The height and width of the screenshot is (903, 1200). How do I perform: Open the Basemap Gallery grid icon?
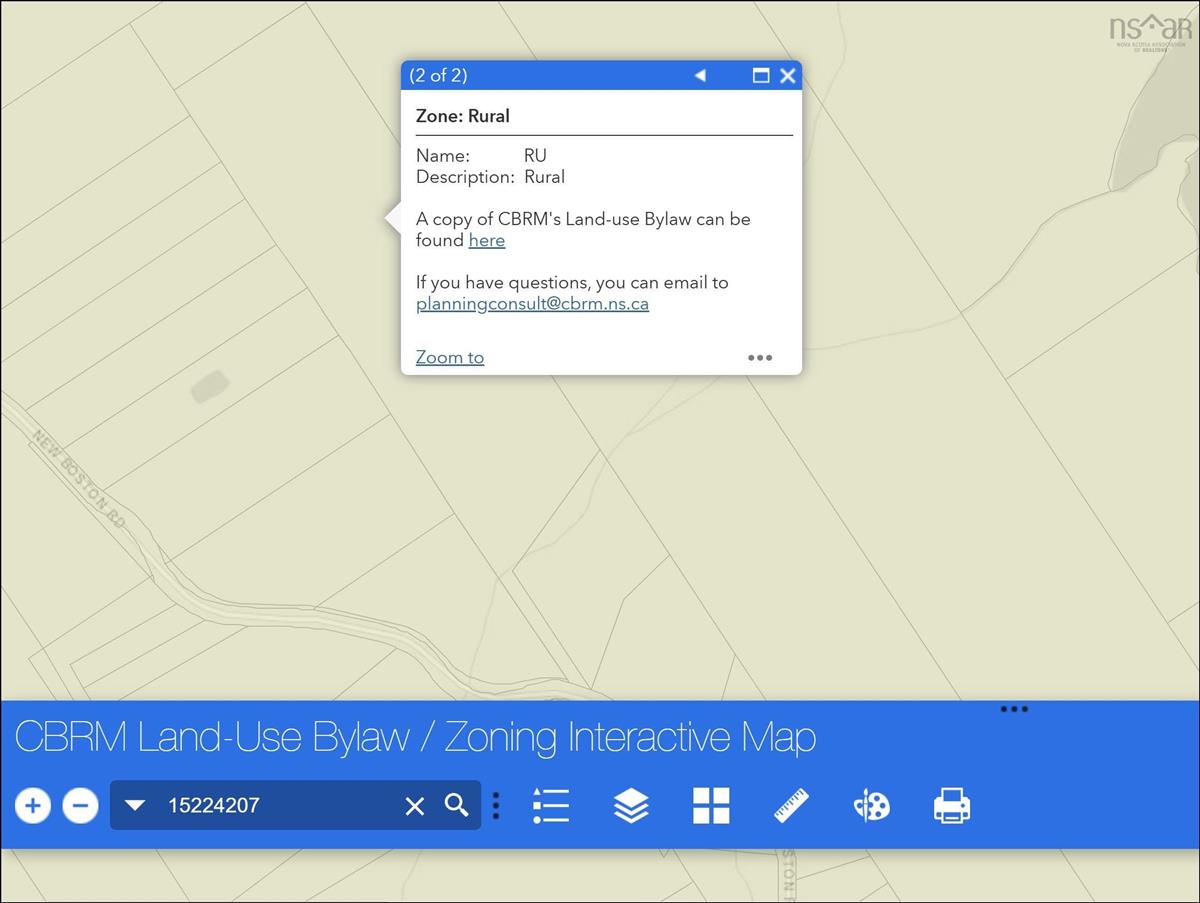[x=711, y=805]
